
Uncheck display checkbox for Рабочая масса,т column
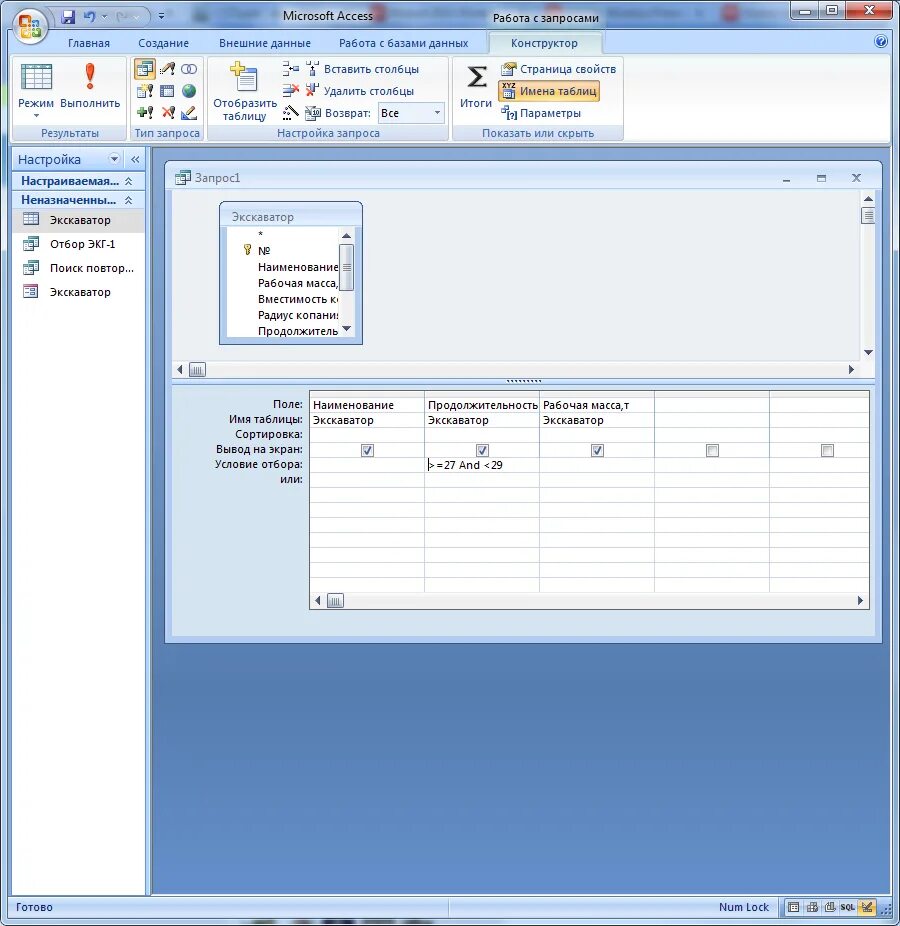click(x=597, y=451)
